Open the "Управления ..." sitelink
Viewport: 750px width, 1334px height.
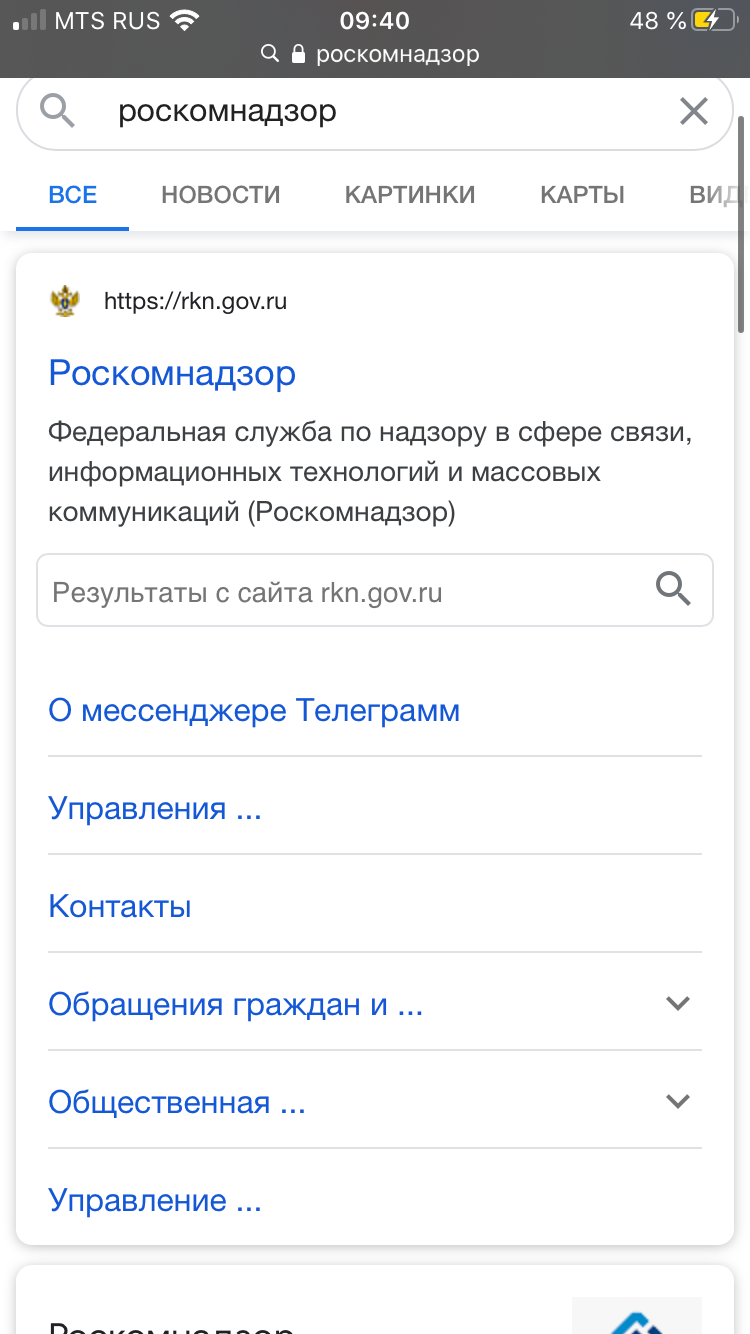(x=155, y=808)
